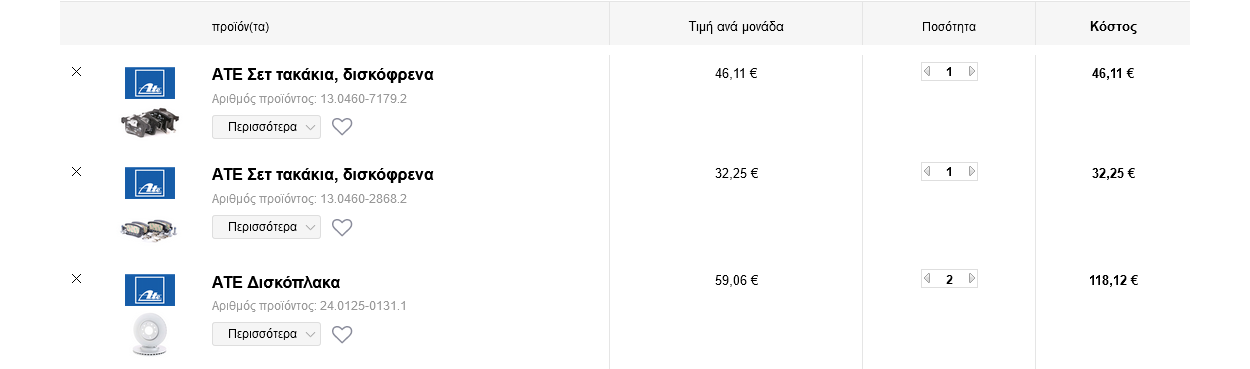Open the first brake pads product photo
Image resolution: width=1250 pixels, height=369 pixels.
point(149,124)
